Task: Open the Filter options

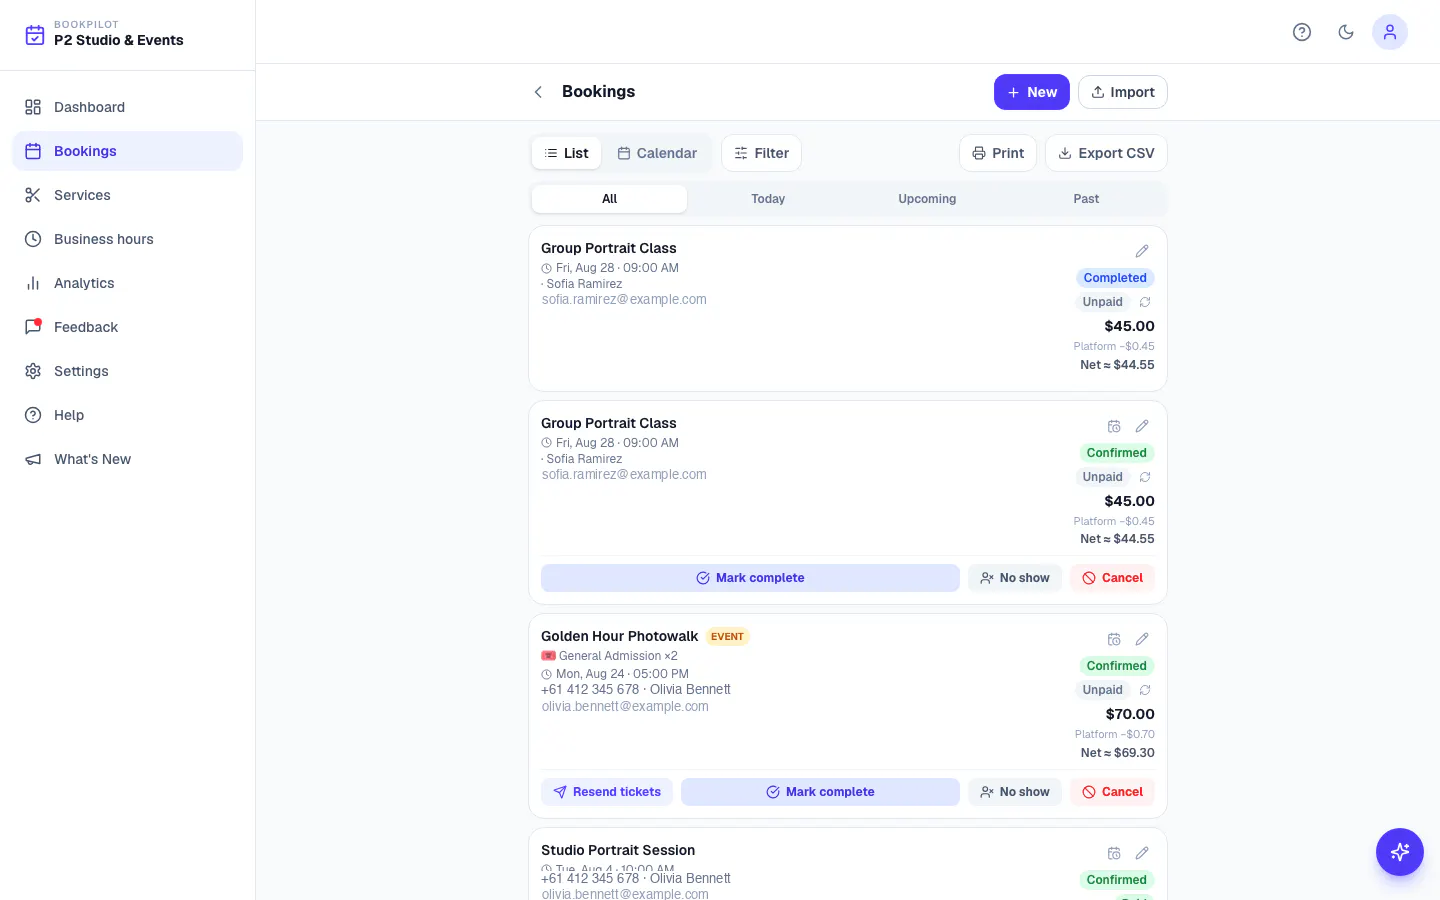Action: (761, 153)
